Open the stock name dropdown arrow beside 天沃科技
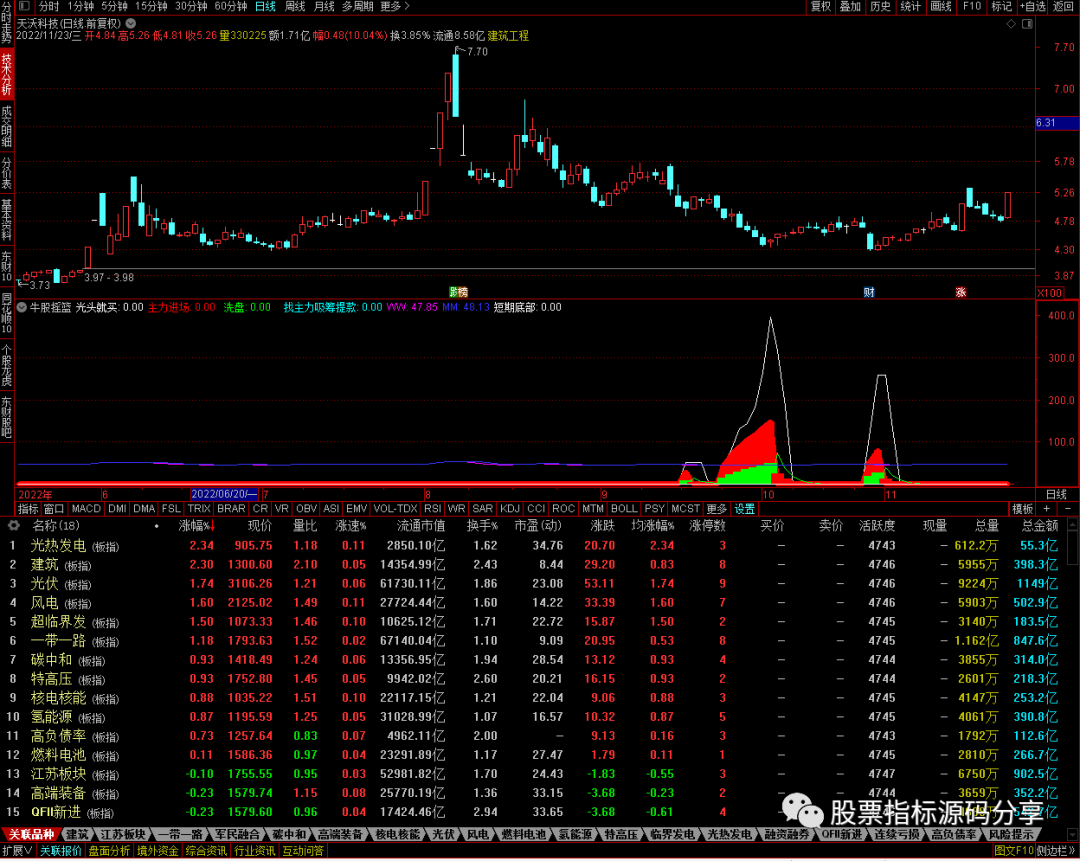 [x=131, y=23]
